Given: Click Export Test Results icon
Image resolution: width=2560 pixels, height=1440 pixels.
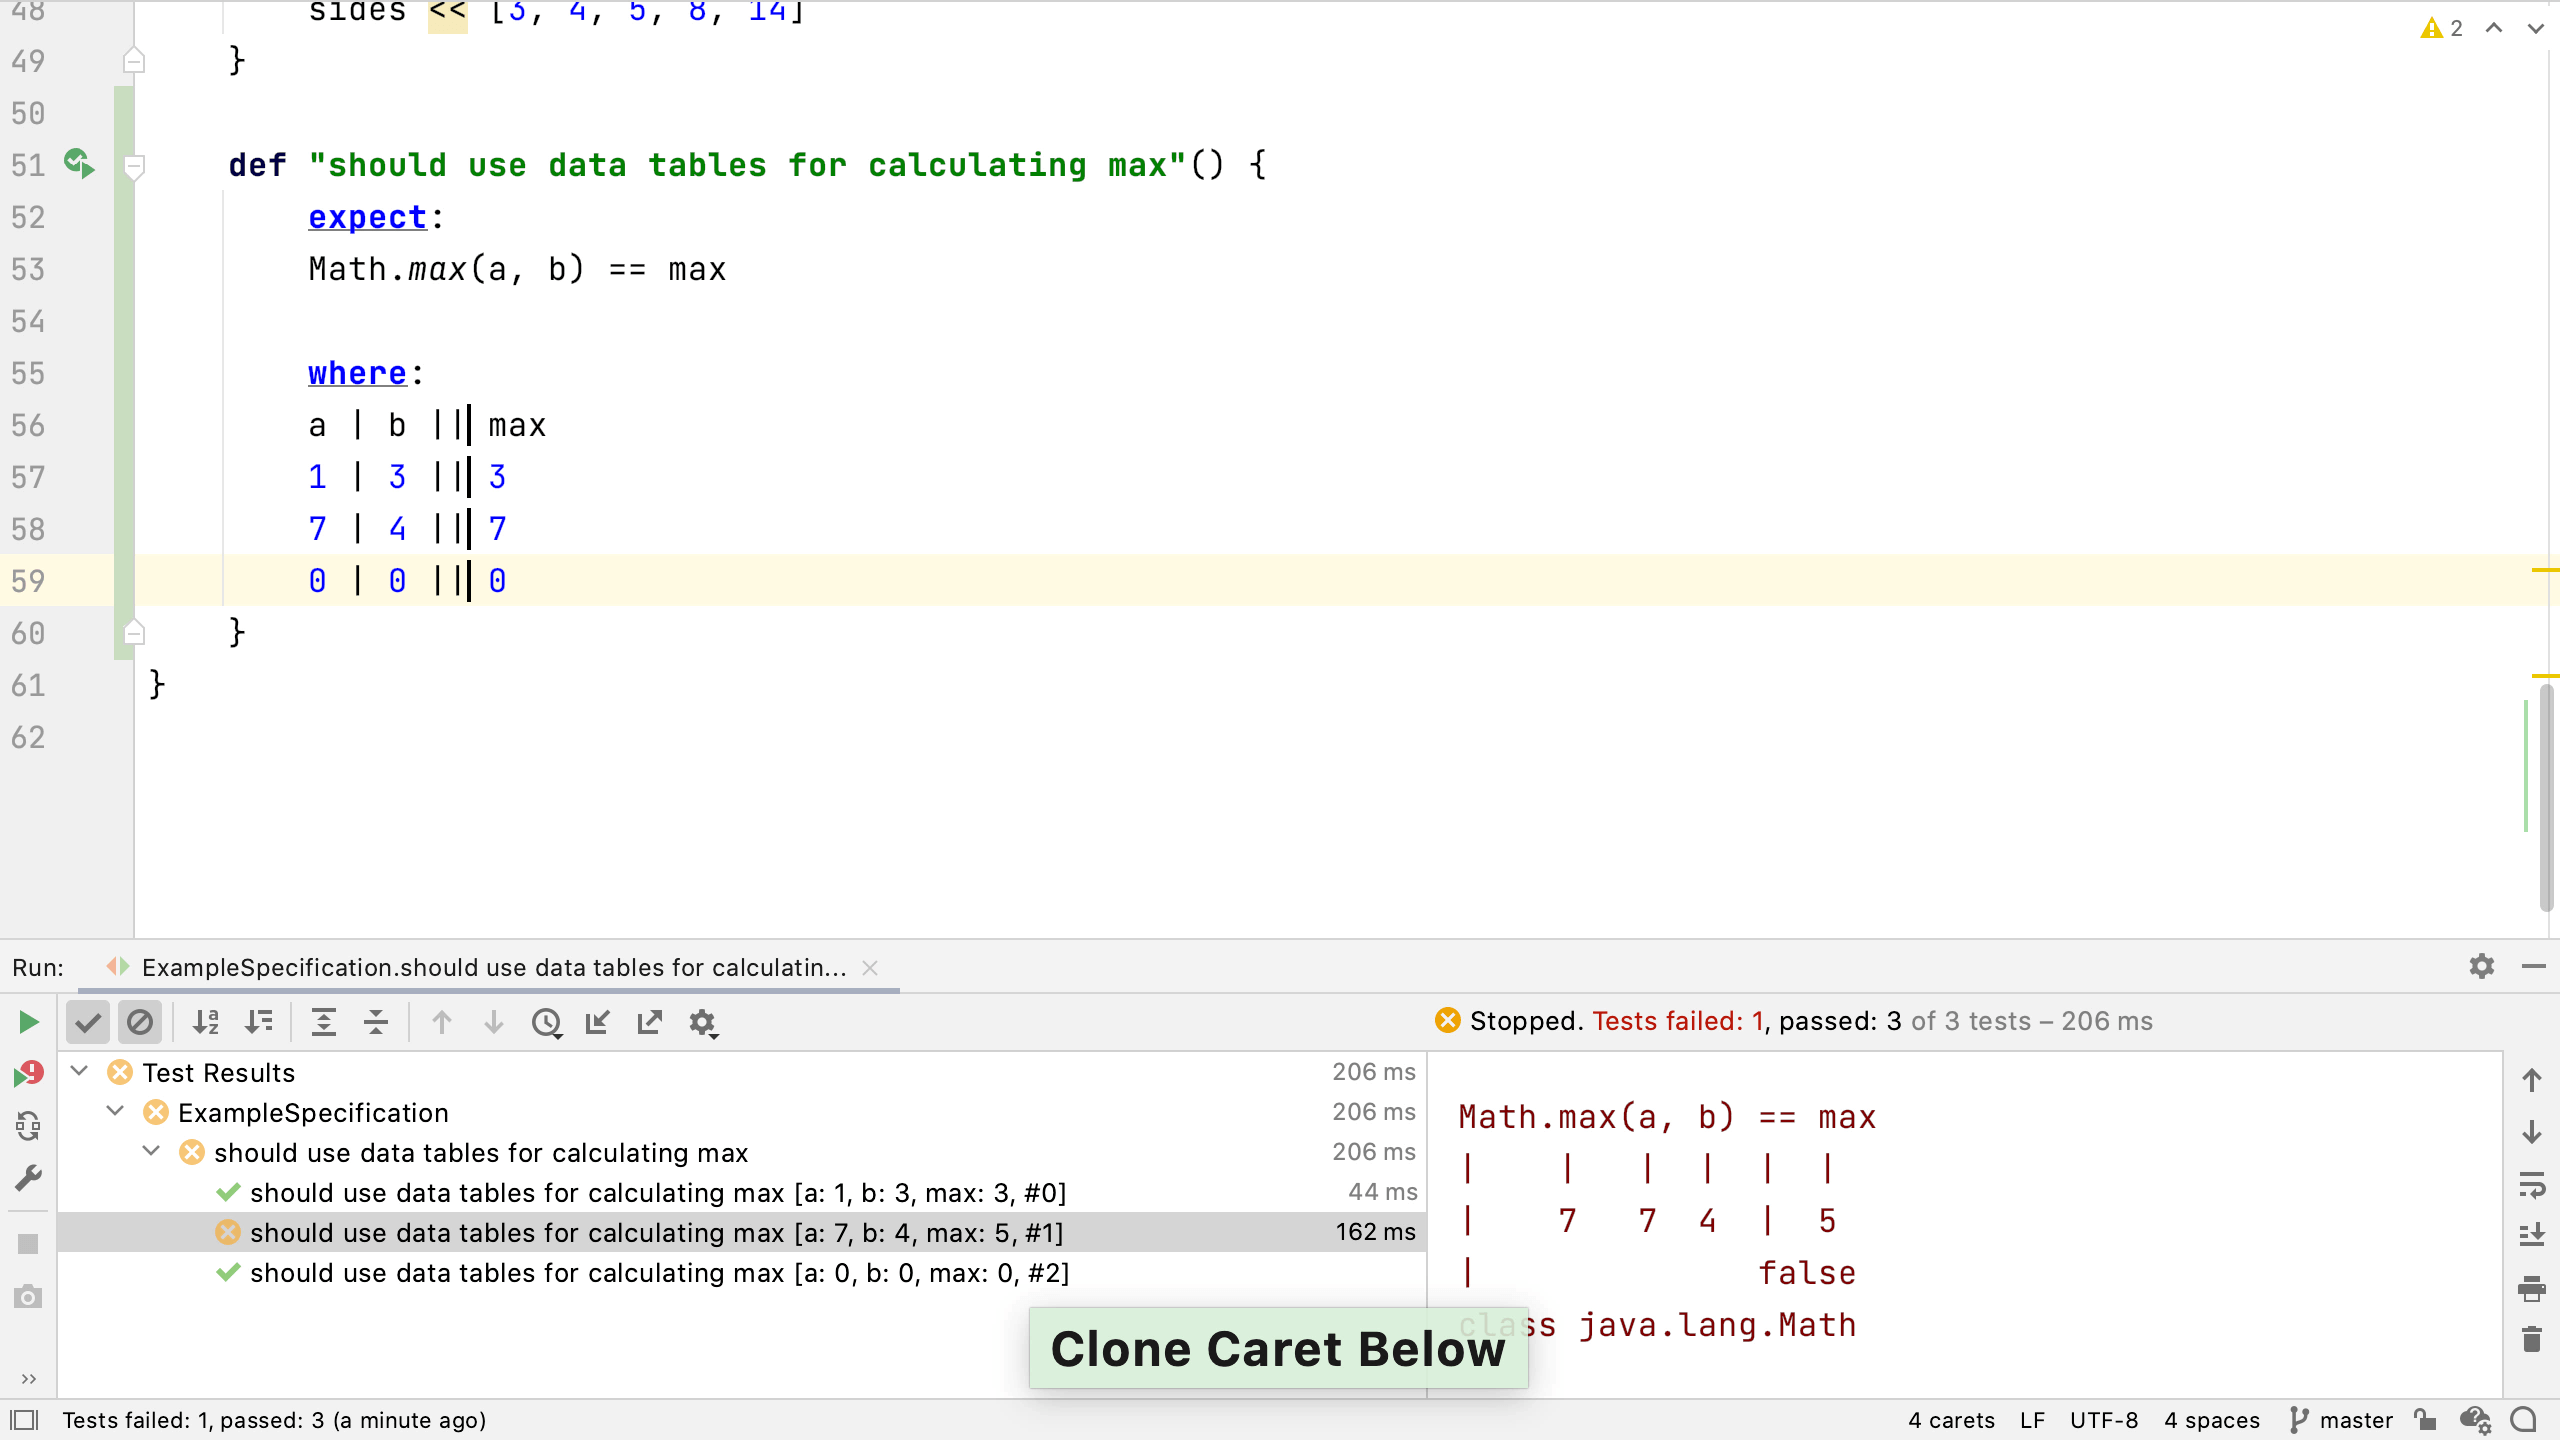Looking at the screenshot, I should click(x=650, y=1022).
